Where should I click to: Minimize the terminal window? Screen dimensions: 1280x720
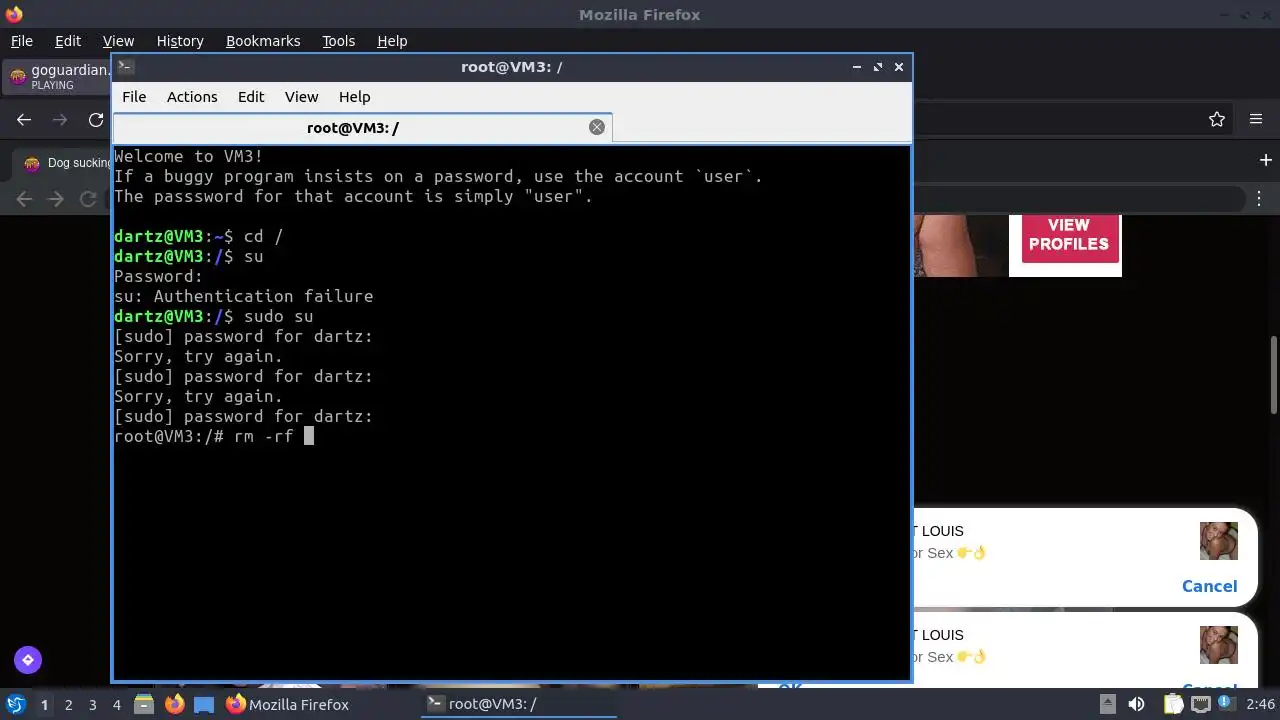(x=857, y=67)
